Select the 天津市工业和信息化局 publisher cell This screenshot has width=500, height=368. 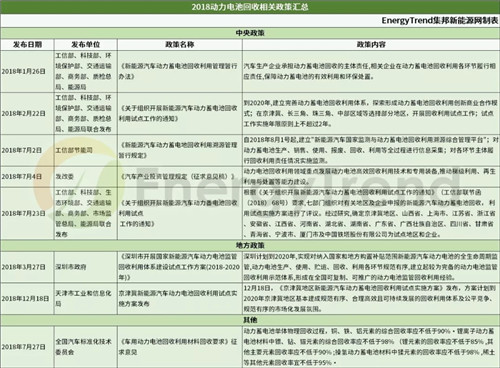click(x=86, y=299)
